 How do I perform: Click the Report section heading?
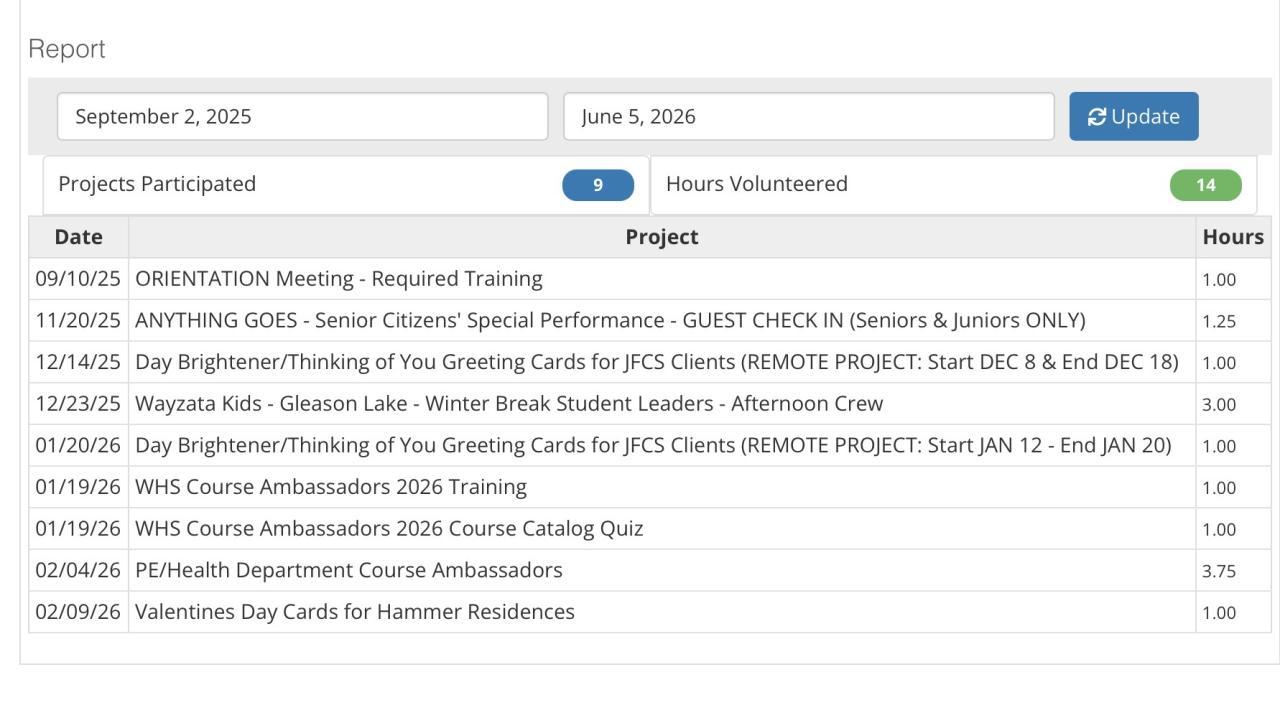67,49
